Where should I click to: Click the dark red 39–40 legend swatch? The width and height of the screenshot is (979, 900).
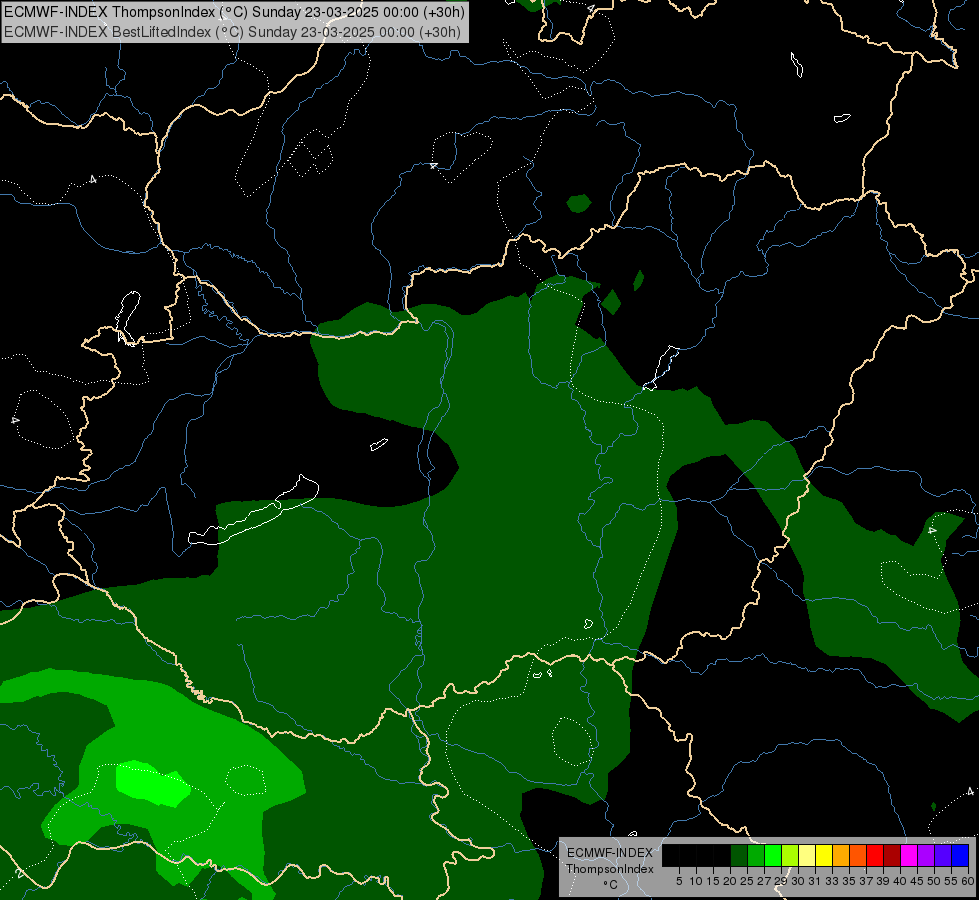(x=892, y=855)
